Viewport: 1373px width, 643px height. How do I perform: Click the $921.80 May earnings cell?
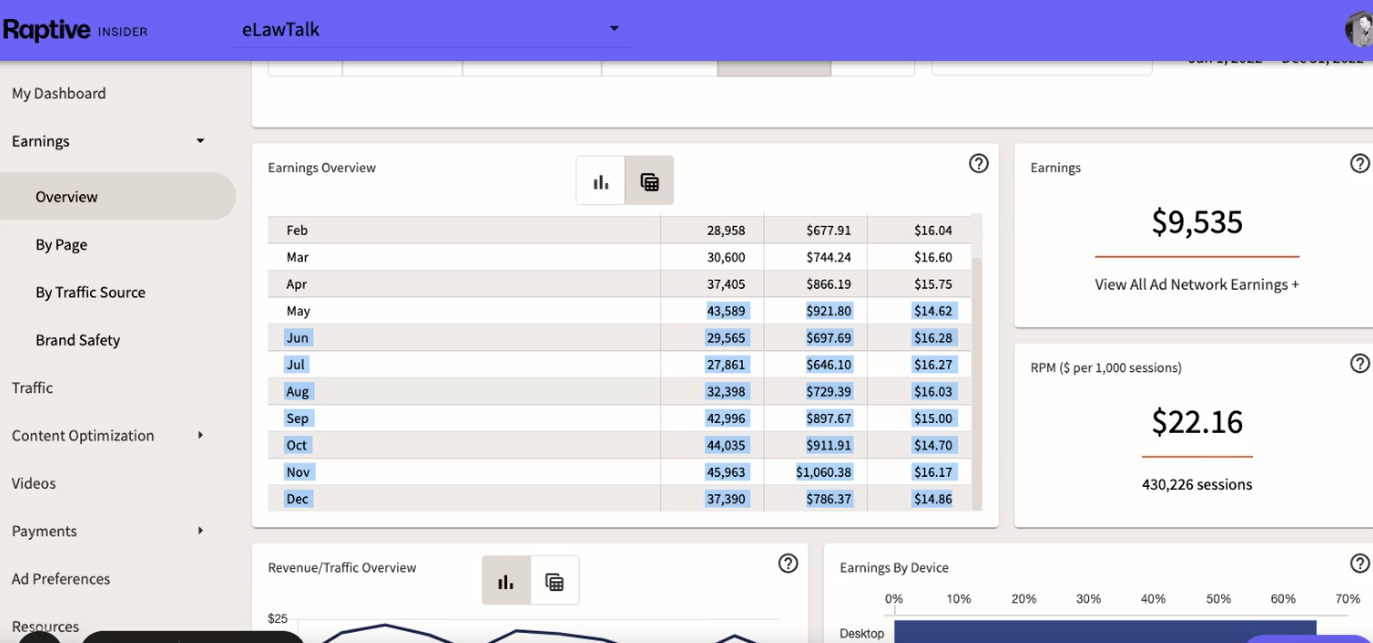pyautogui.click(x=829, y=311)
